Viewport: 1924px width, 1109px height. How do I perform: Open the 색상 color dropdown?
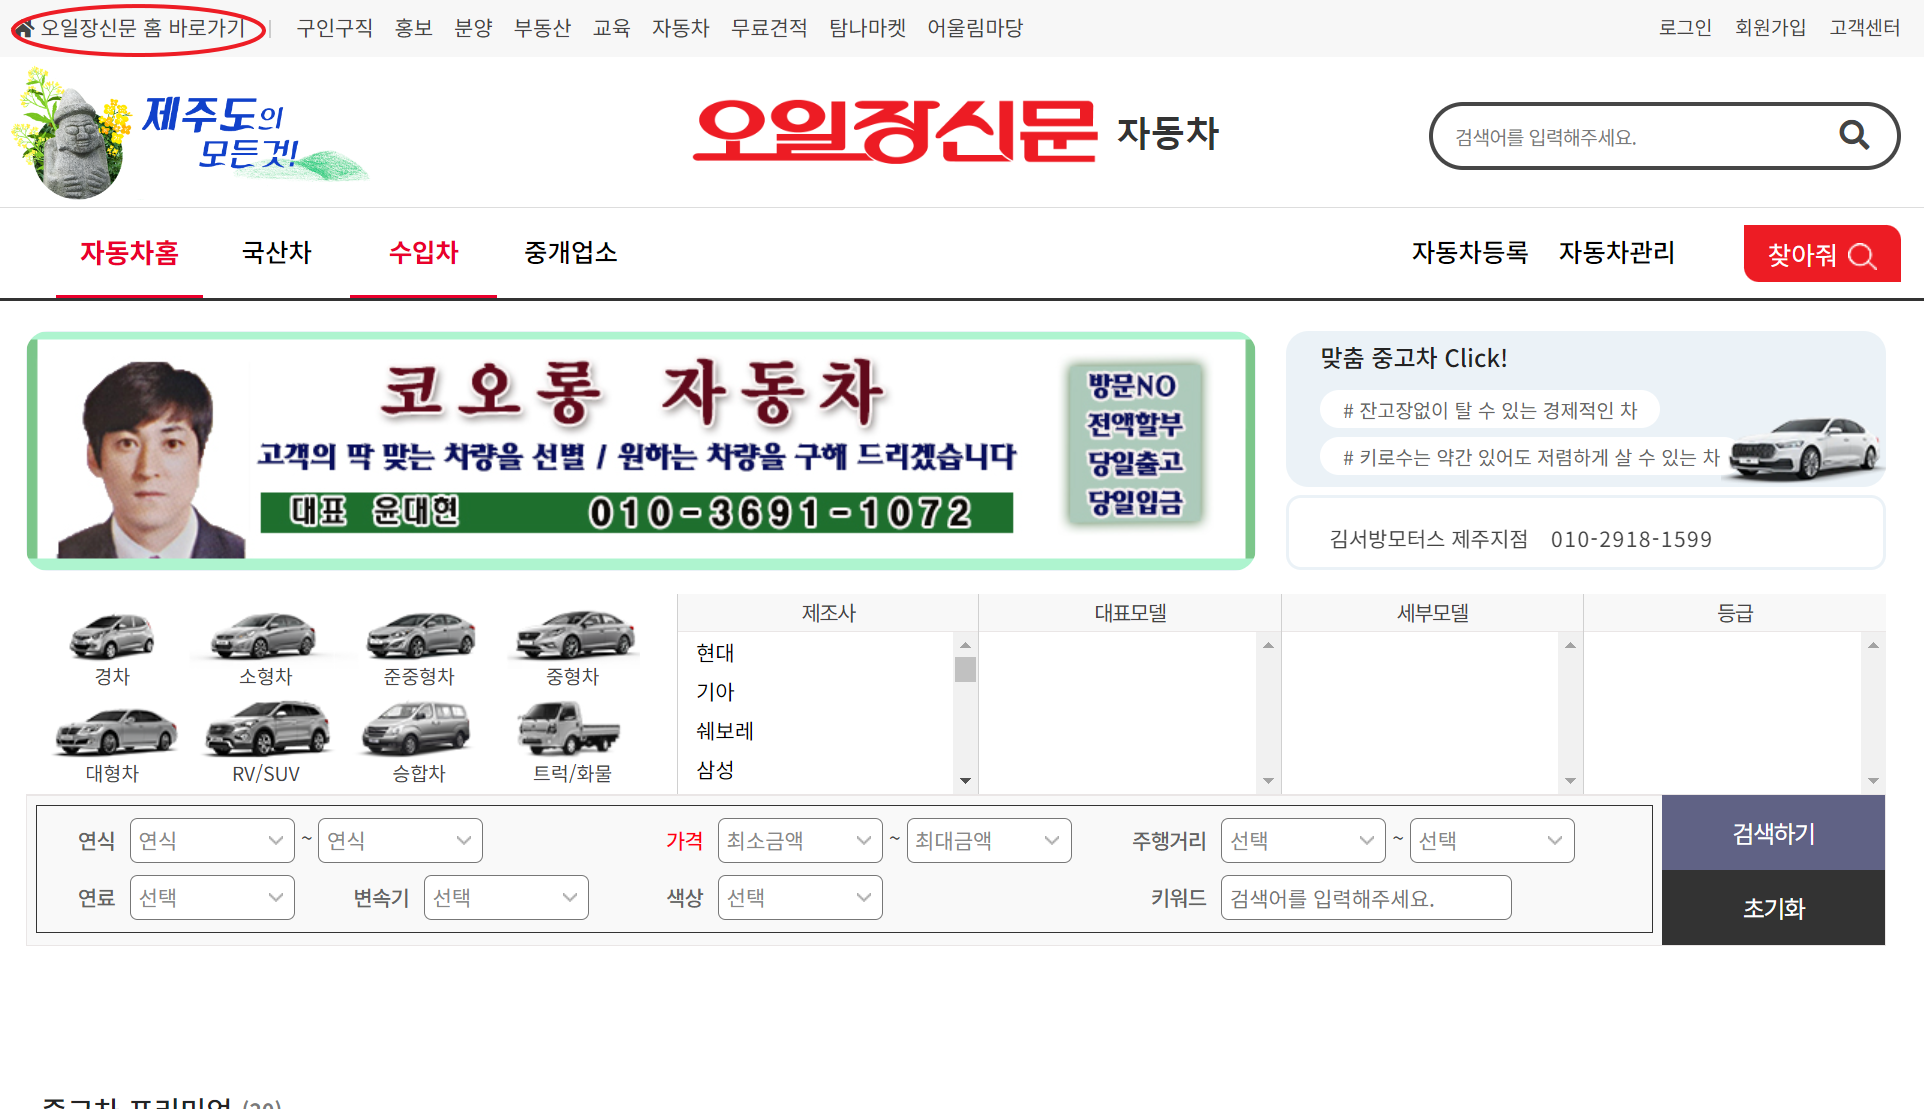pos(800,898)
